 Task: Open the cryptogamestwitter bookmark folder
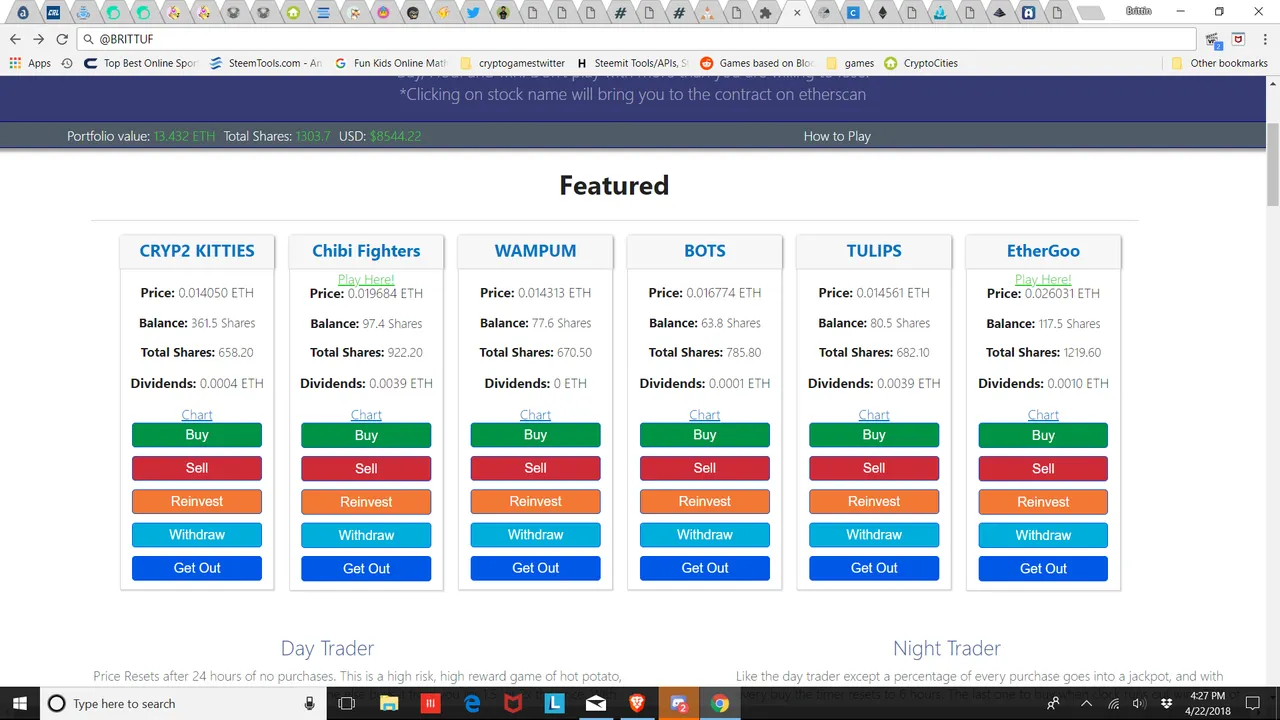coord(512,63)
